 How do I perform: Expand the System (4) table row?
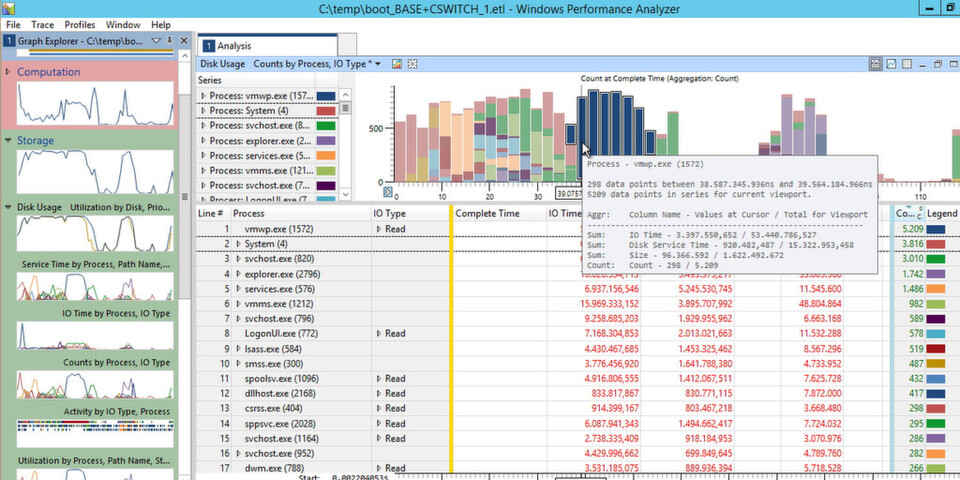tap(239, 244)
